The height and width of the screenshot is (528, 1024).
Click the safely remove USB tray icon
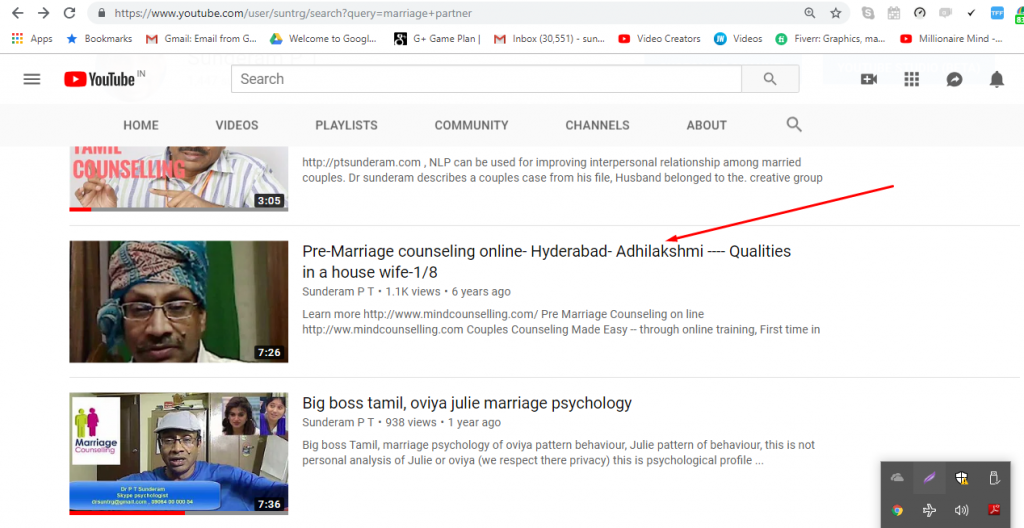(993, 478)
